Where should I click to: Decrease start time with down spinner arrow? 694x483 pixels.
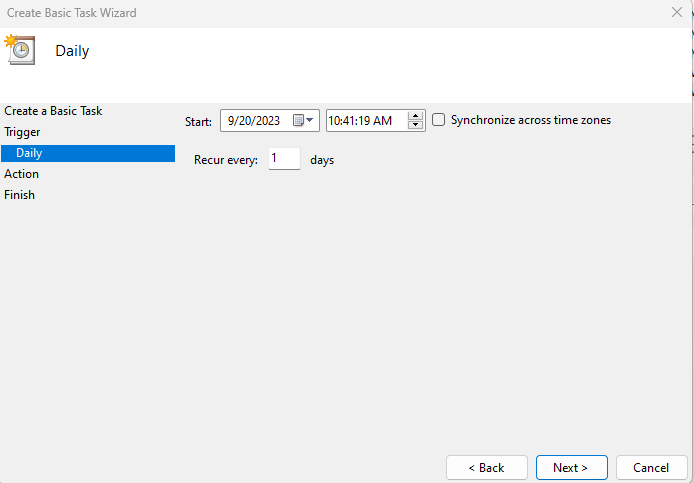(415, 125)
